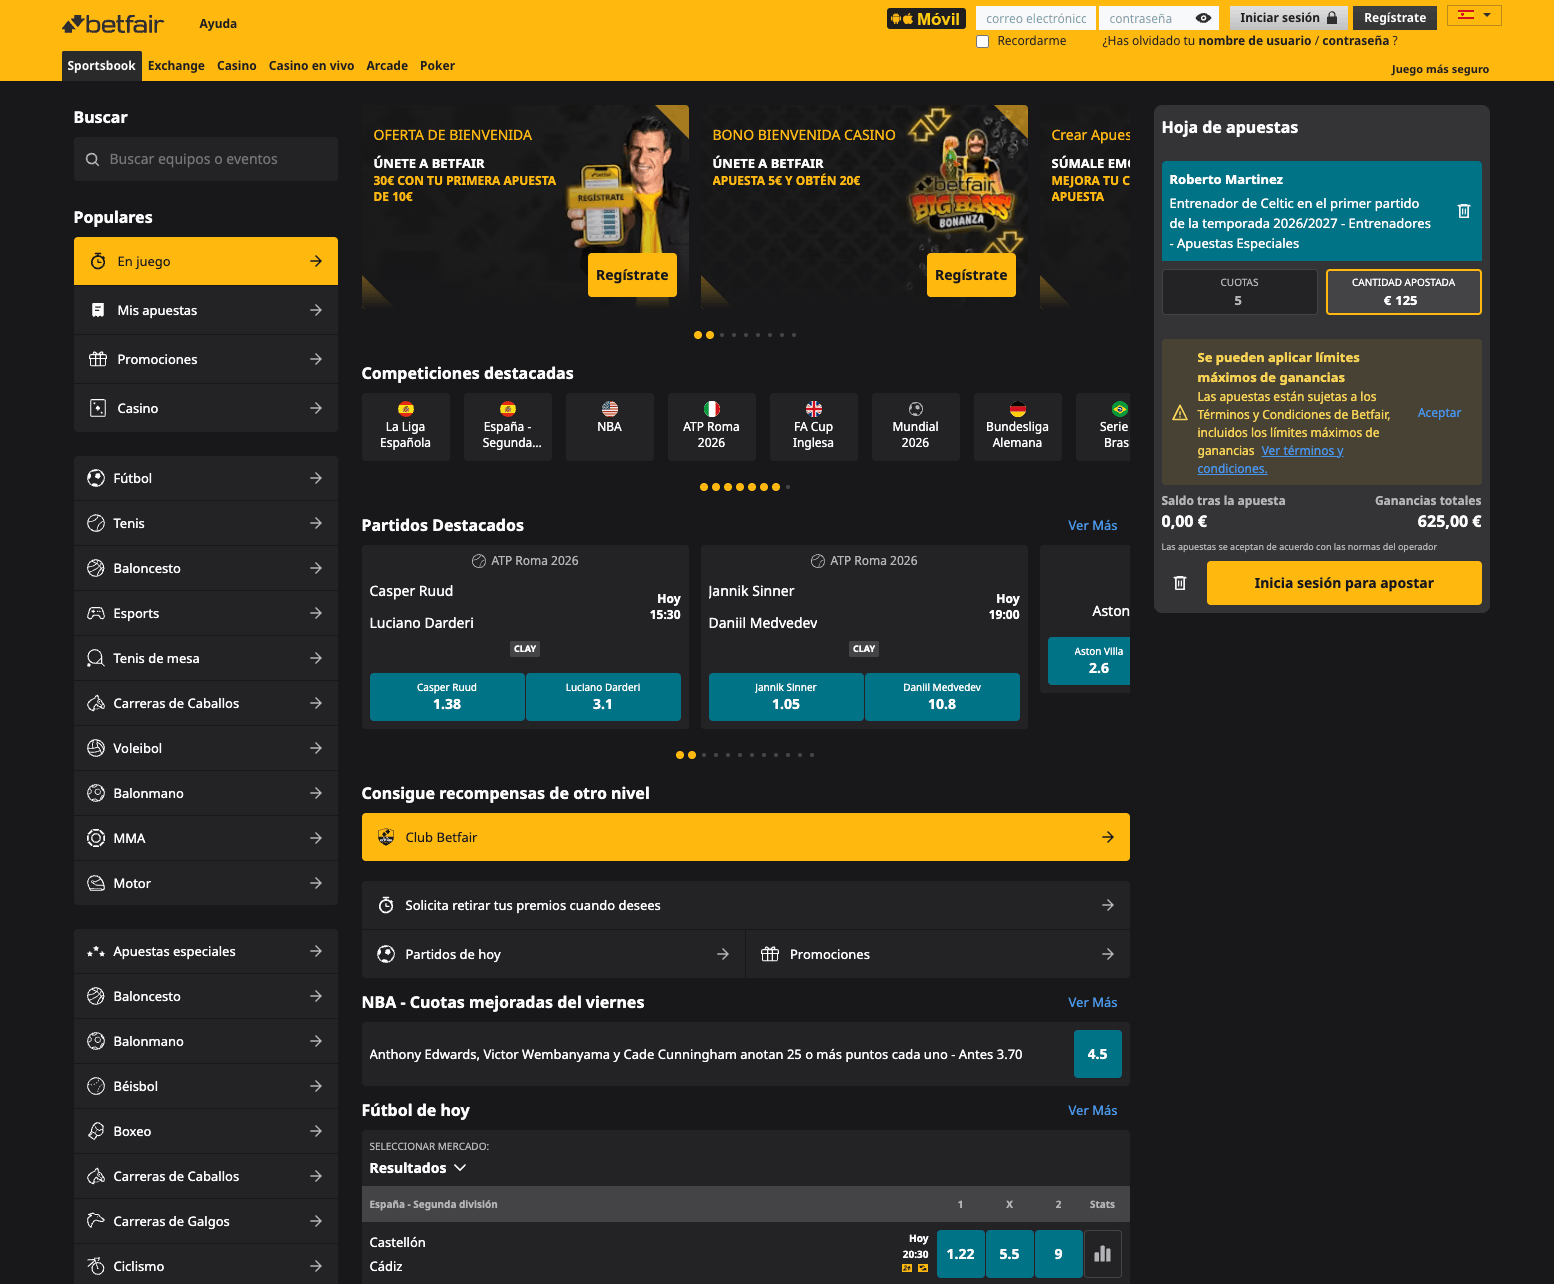The height and width of the screenshot is (1284, 1554).
Task: Click first dot of promo banner carousel
Action: [698, 335]
